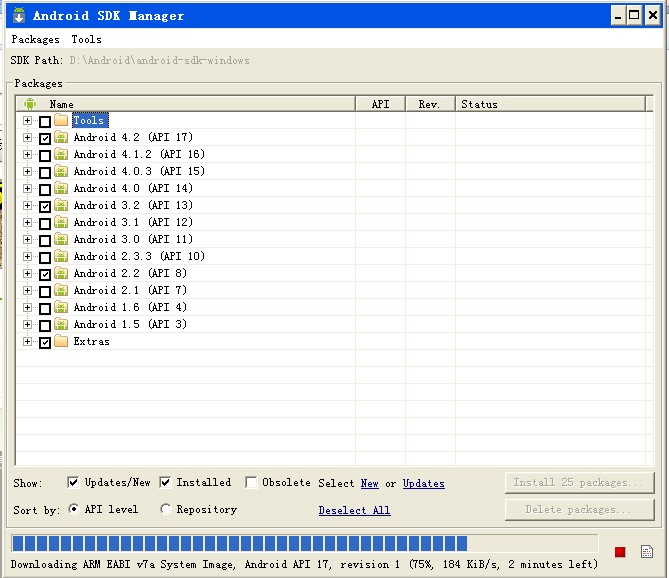Click the Tools folder icon
The width and height of the screenshot is (669, 578).
[x=61, y=120]
